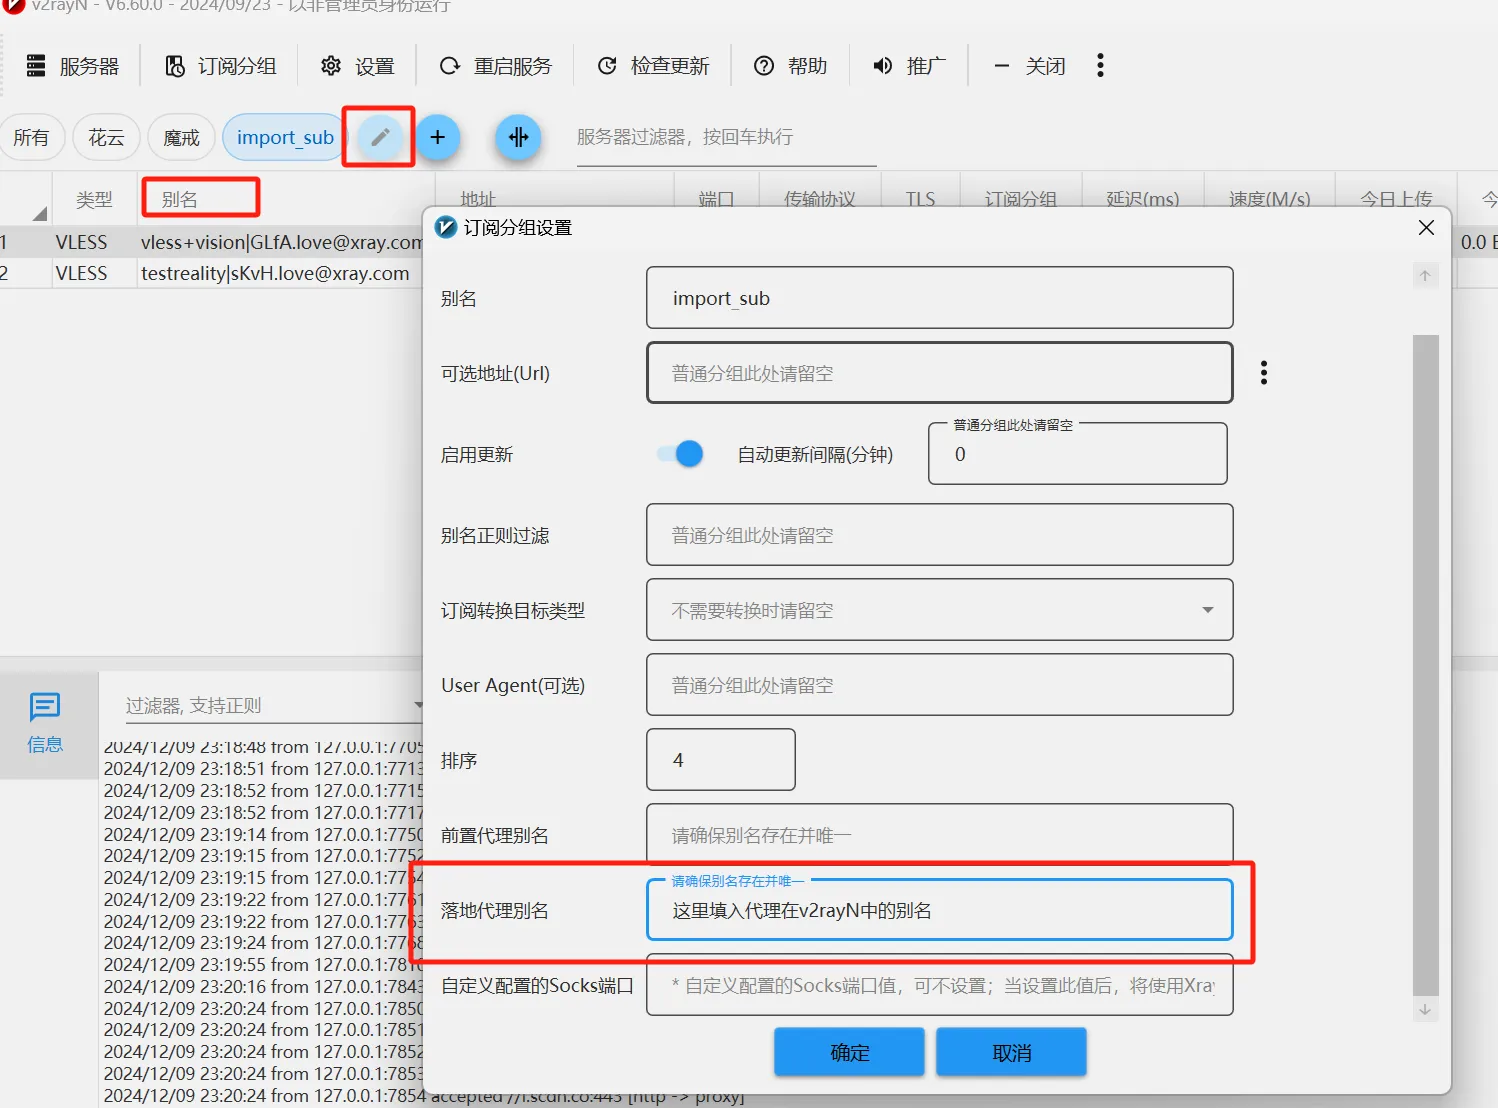Click the 取消 cancel button
Image resolution: width=1498 pixels, height=1108 pixels.
click(1011, 1052)
